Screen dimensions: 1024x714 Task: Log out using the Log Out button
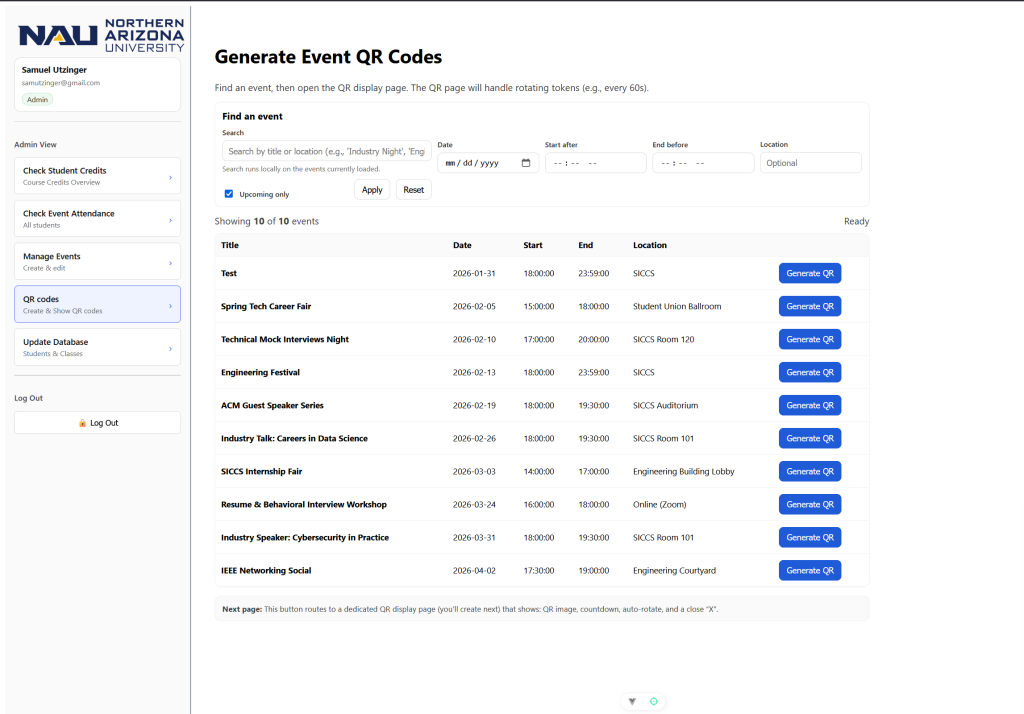pyautogui.click(x=97, y=423)
